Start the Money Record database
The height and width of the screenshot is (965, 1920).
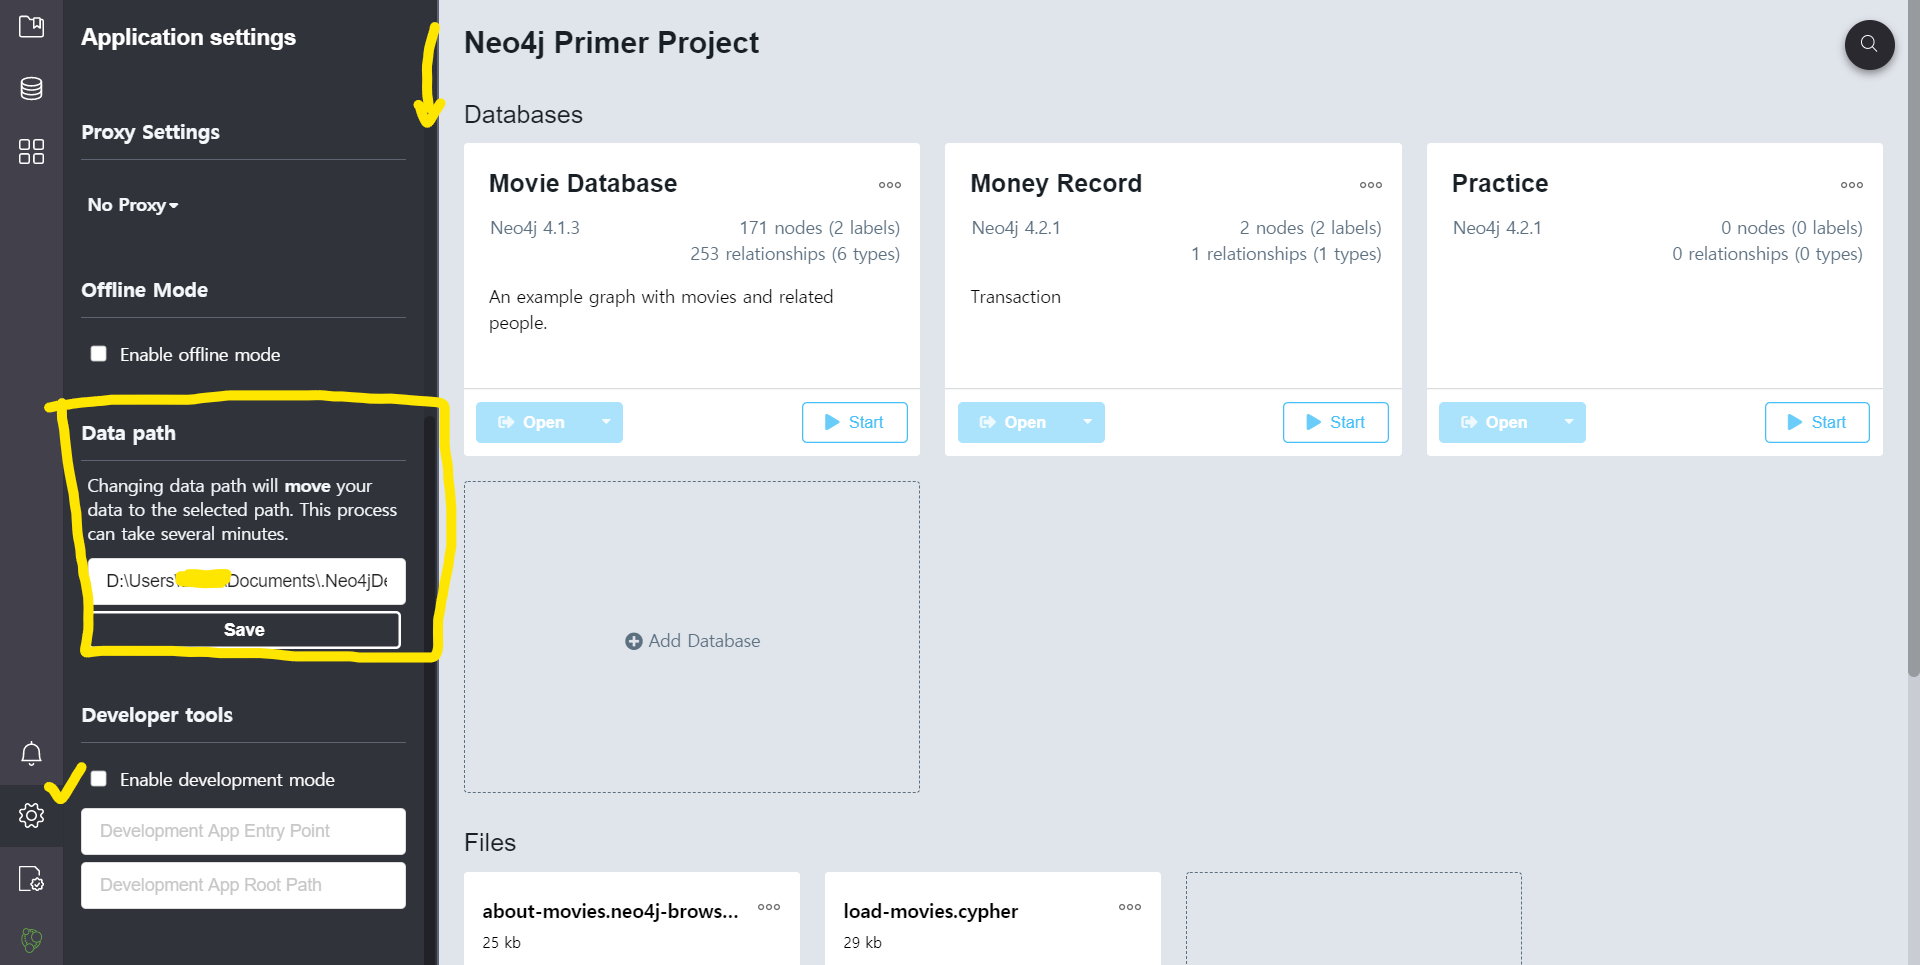[x=1336, y=422]
